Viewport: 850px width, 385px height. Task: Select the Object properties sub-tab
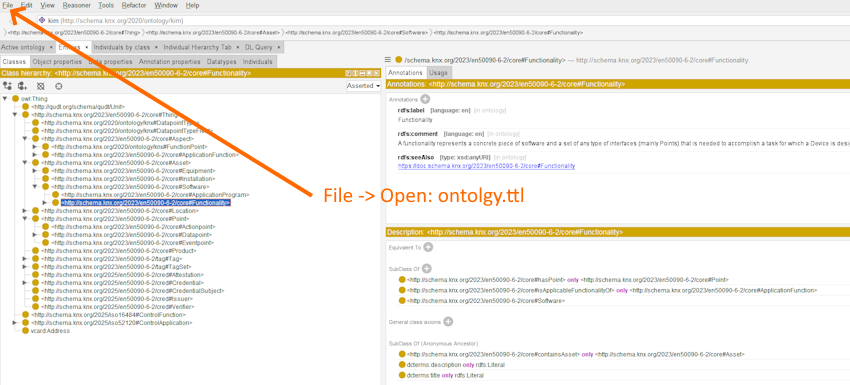57,62
